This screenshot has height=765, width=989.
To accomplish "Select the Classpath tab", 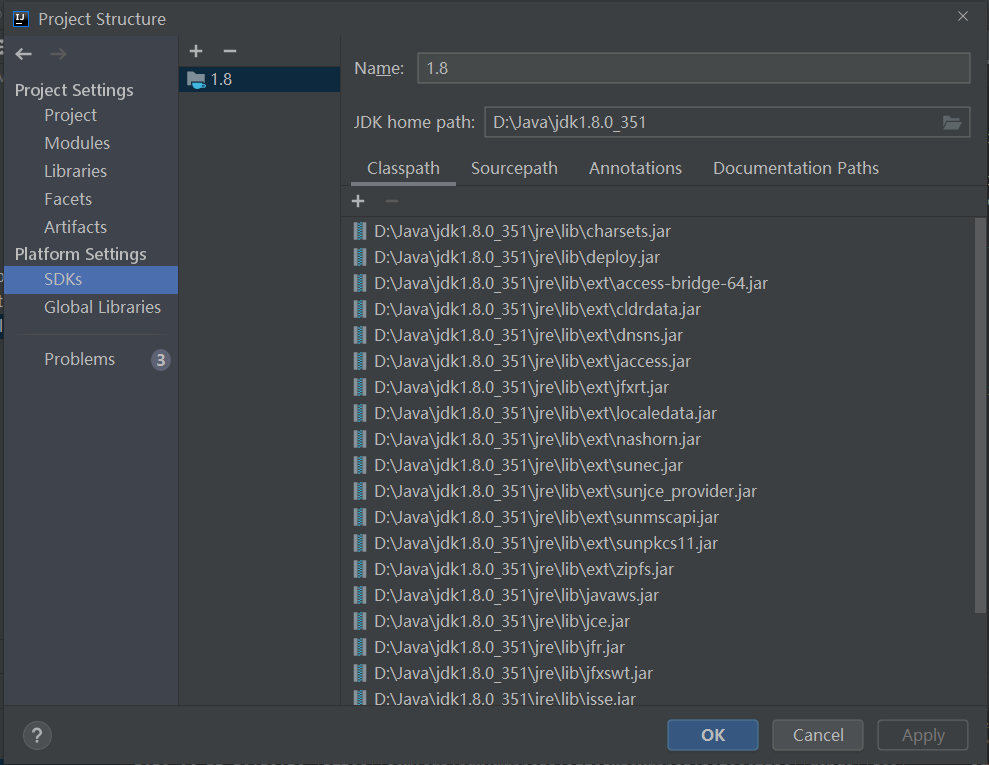I will [403, 168].
